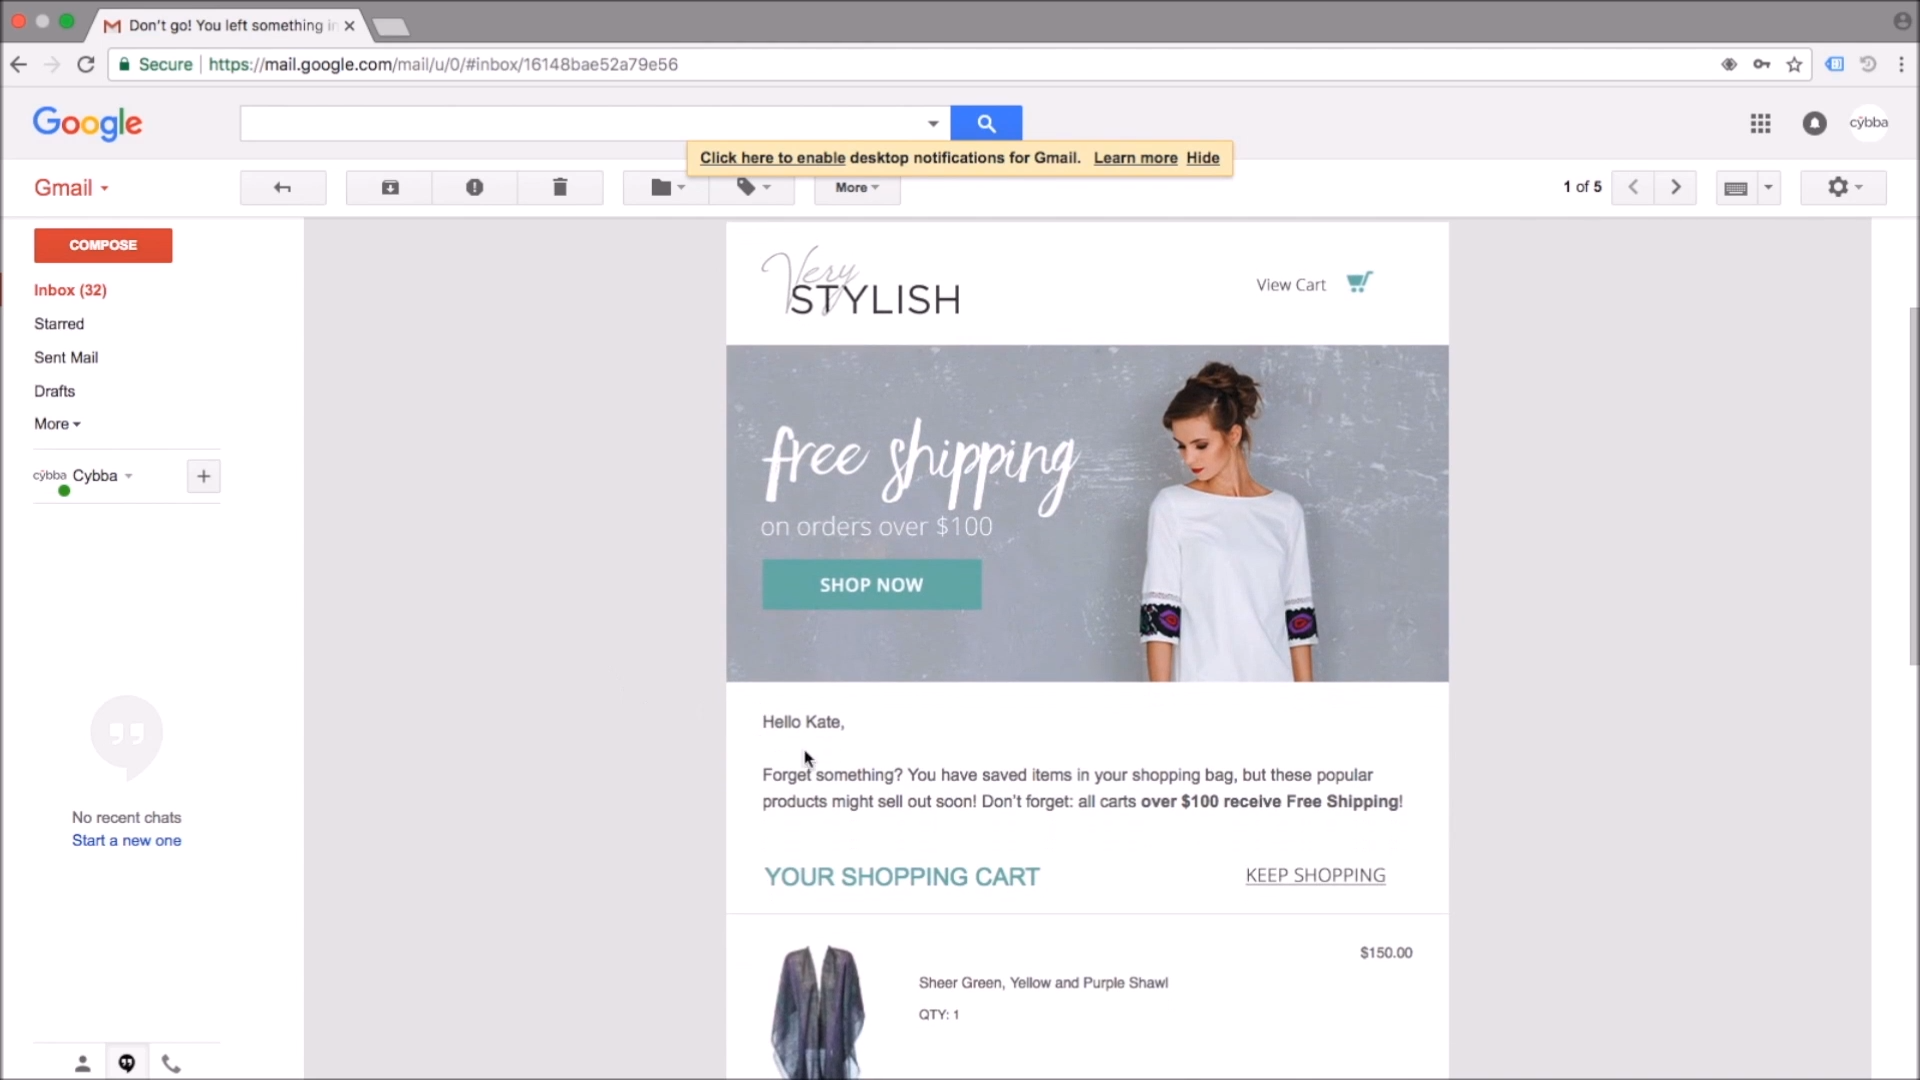The width and height of the screenshot is (1920, 1080).
Task: Report spam using the exclamation icon
Action: pos(475,188)
